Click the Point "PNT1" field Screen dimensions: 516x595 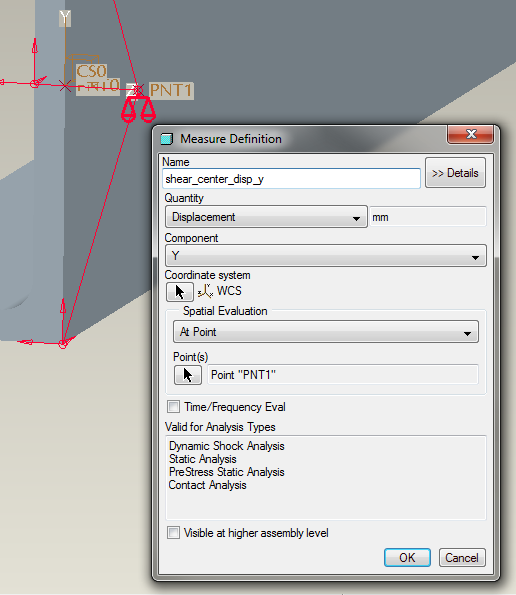(x=343, y=375)
